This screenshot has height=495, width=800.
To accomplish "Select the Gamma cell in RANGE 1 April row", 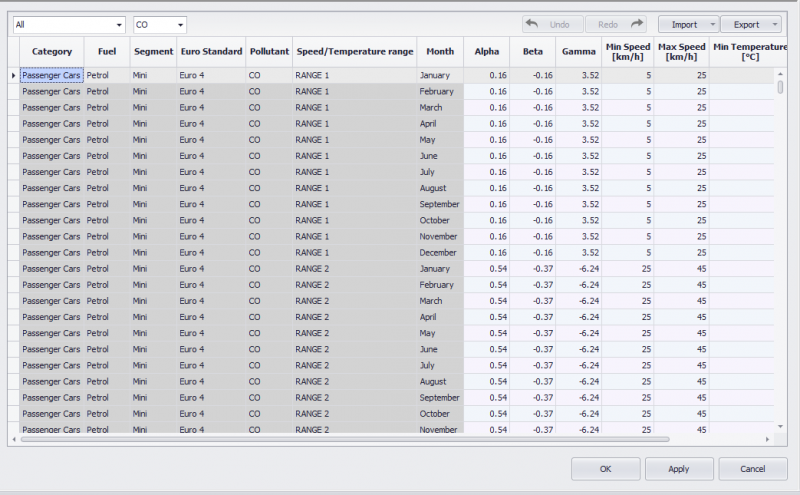I will [x=579, y=123].
